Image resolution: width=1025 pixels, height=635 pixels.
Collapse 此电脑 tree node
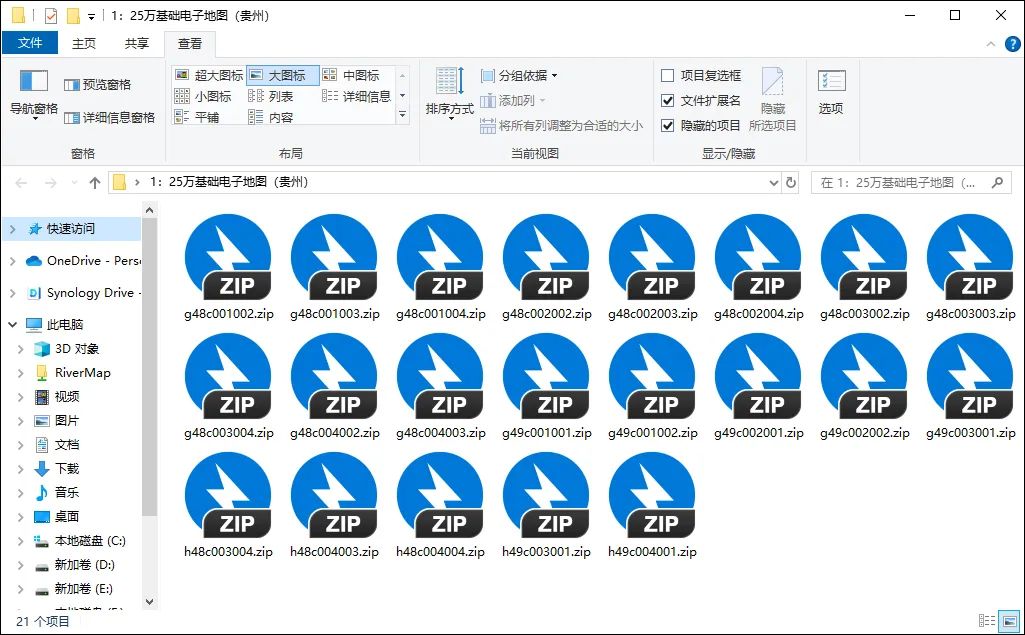point(12,324)
